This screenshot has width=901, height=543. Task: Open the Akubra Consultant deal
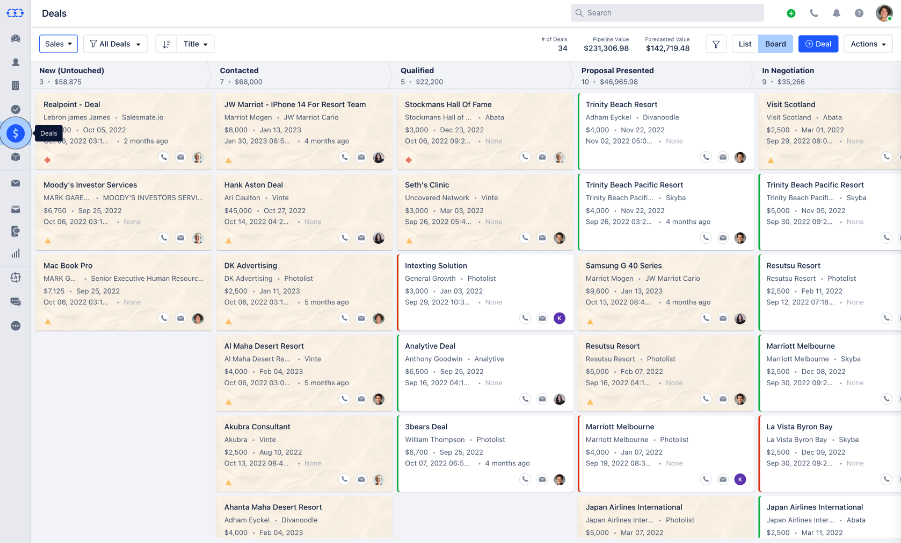pyautogui.click(x=257, y=426)
